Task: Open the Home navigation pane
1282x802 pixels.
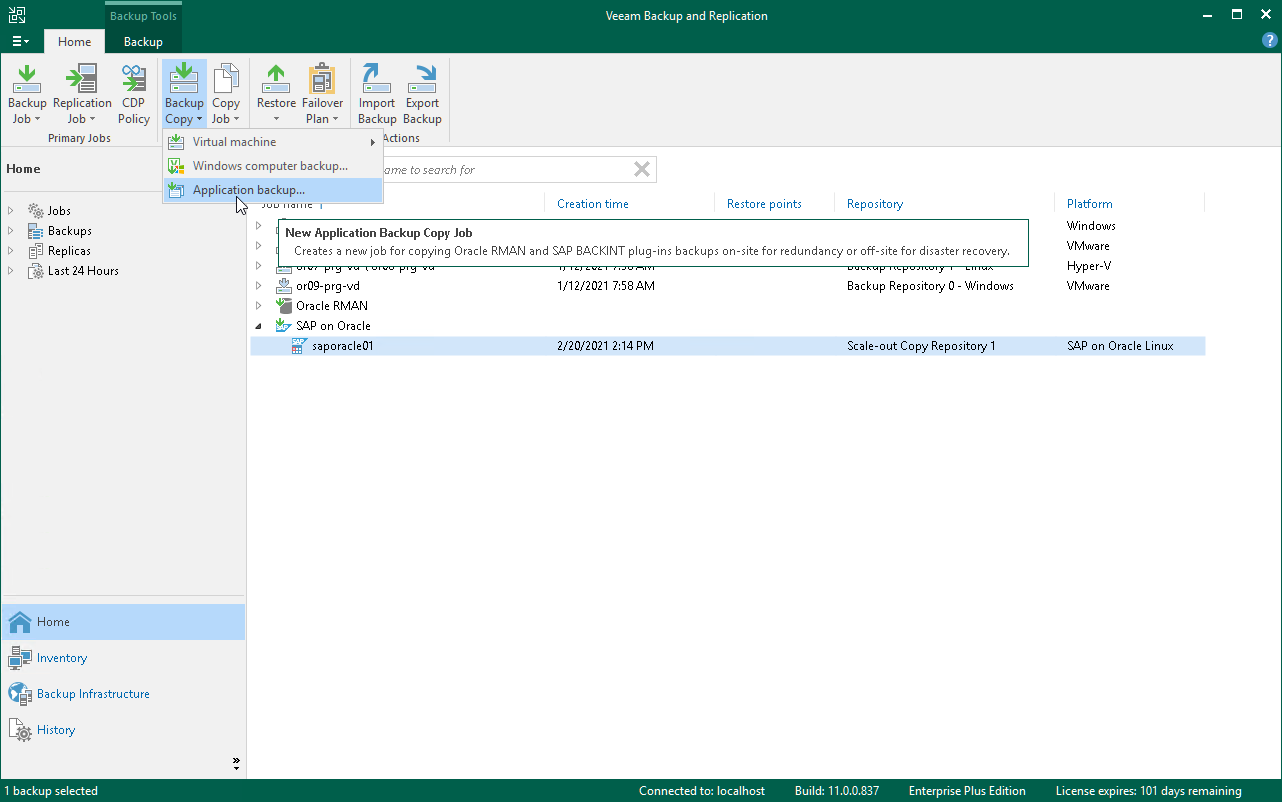Action: pos(123,622)
